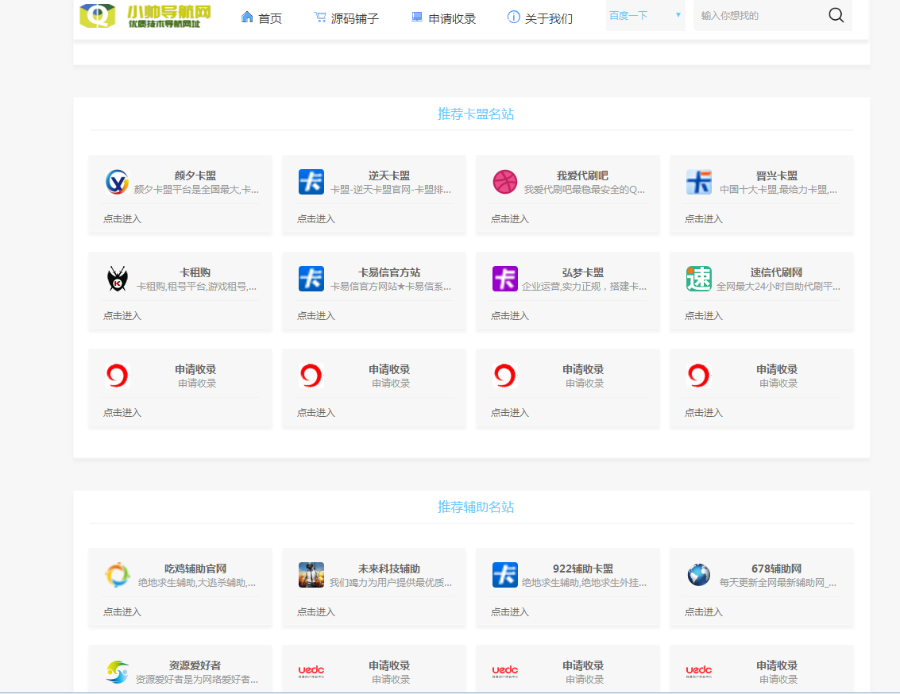Click 点击进入 under 晋兴卡盟
Image resolution: width=900 pixels, height=694 pixels.
point(703,219)
